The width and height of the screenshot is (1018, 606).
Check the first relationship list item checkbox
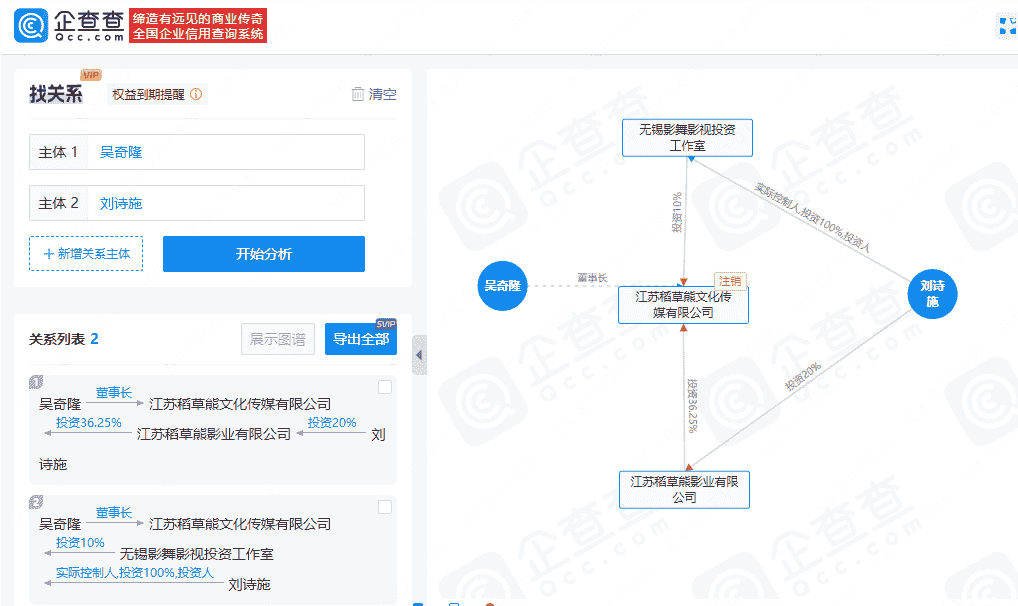386,386
